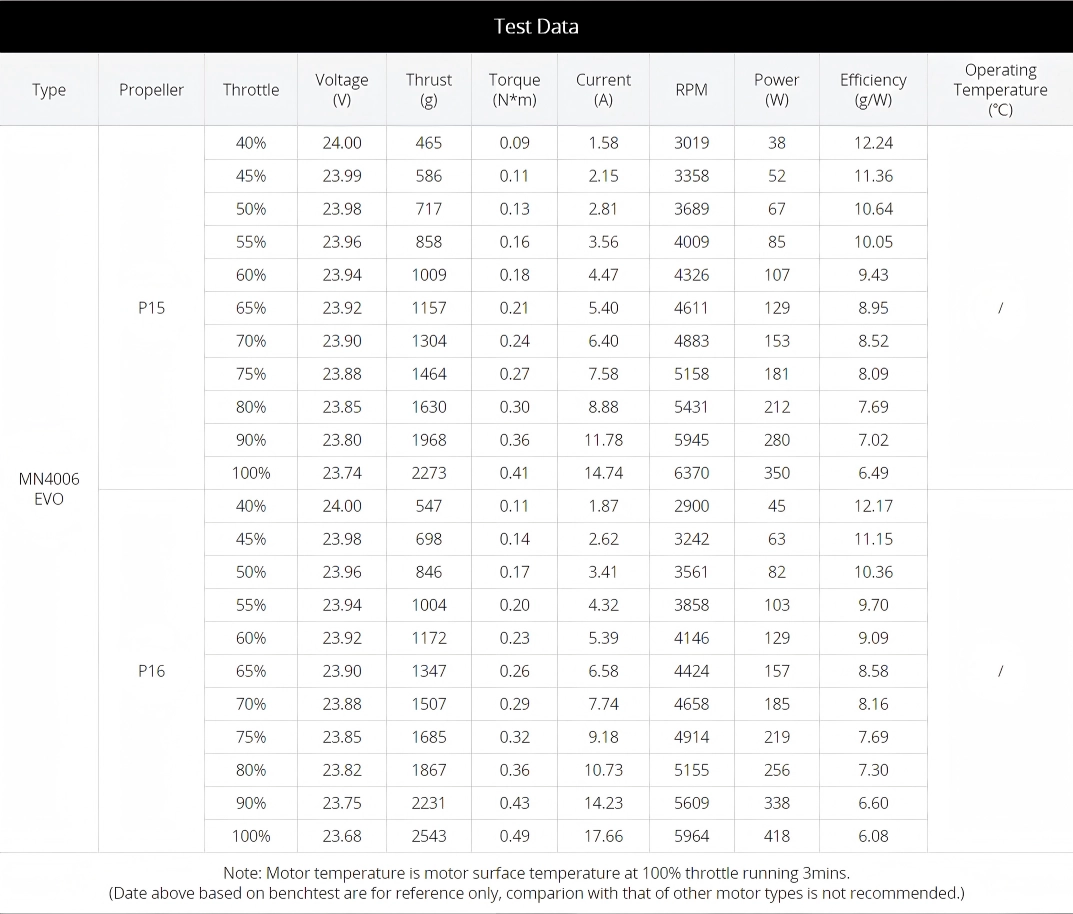Select the Current (A) column header
This screenshot has width=1073, height=914.
click(x=603, y=90)
